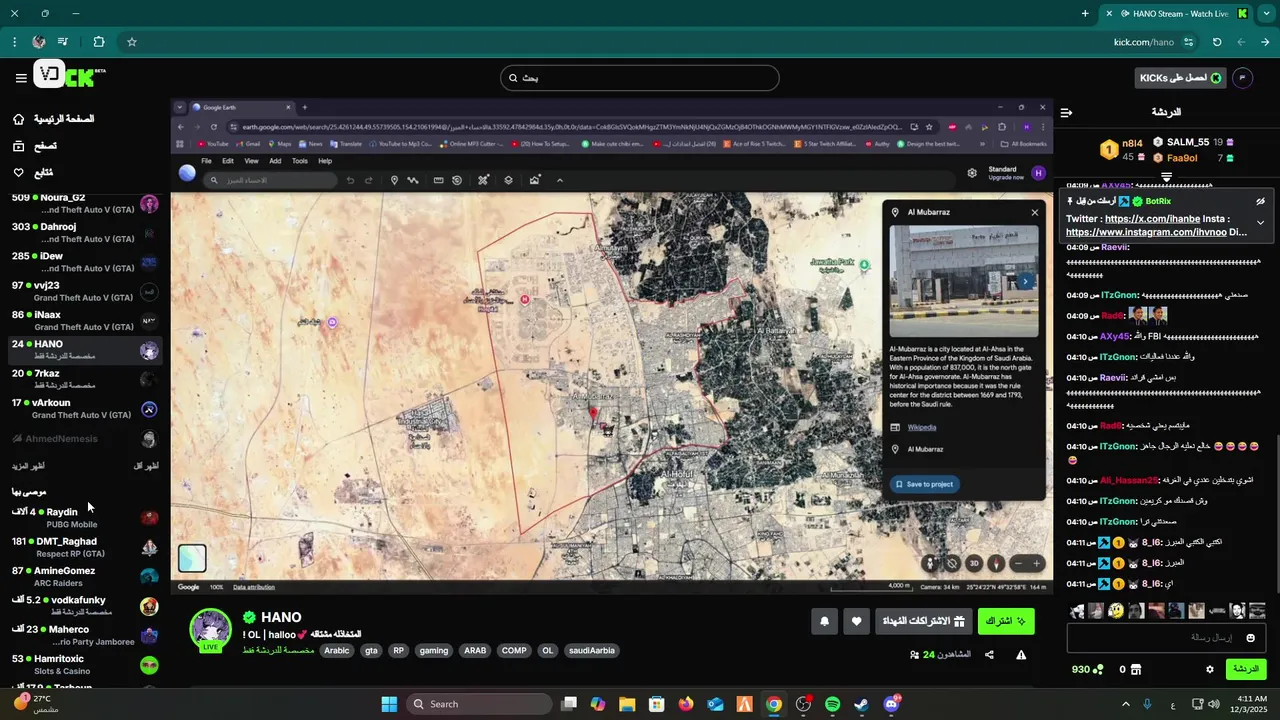Click the share stream icon
The width and height of the screenshot is (1280, 720).
pyautogui.click(x=989, y=655)
